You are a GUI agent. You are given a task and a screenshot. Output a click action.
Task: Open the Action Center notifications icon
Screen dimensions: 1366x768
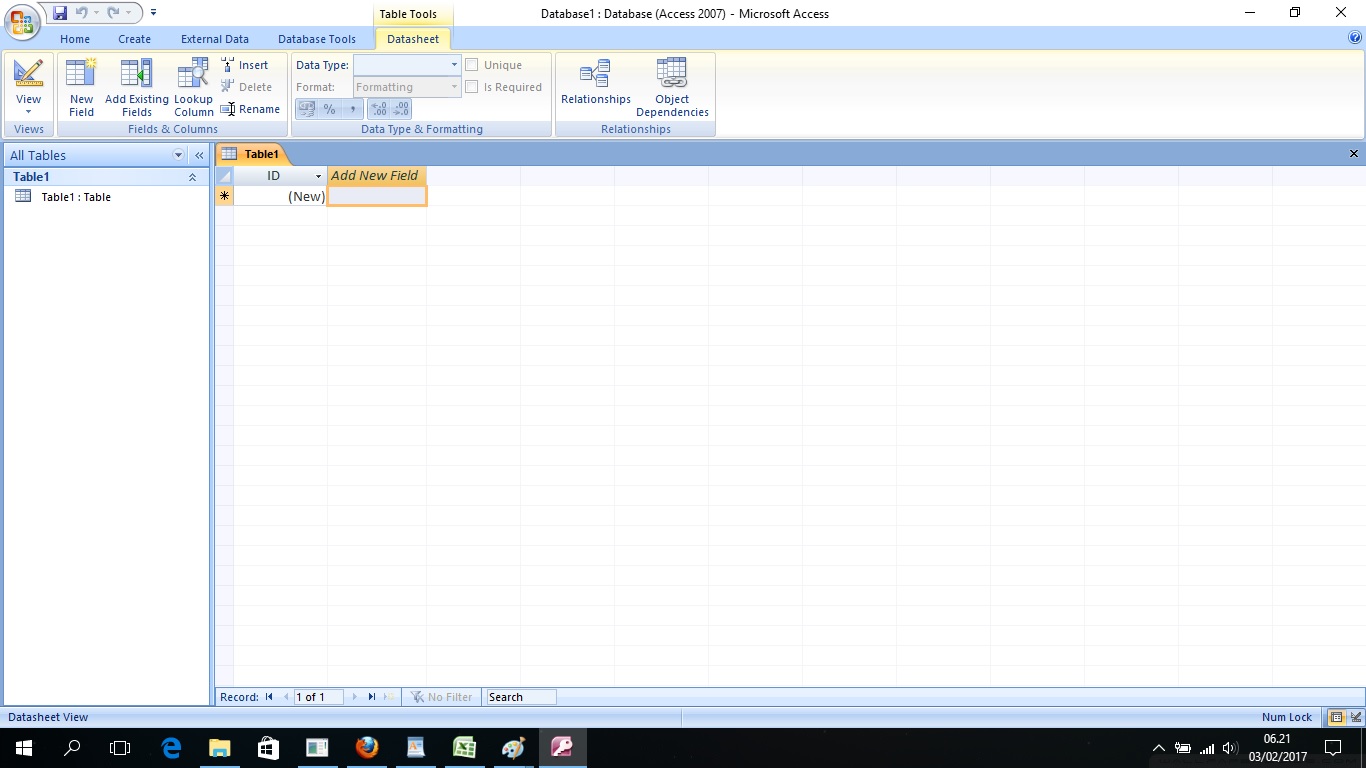1332,748
